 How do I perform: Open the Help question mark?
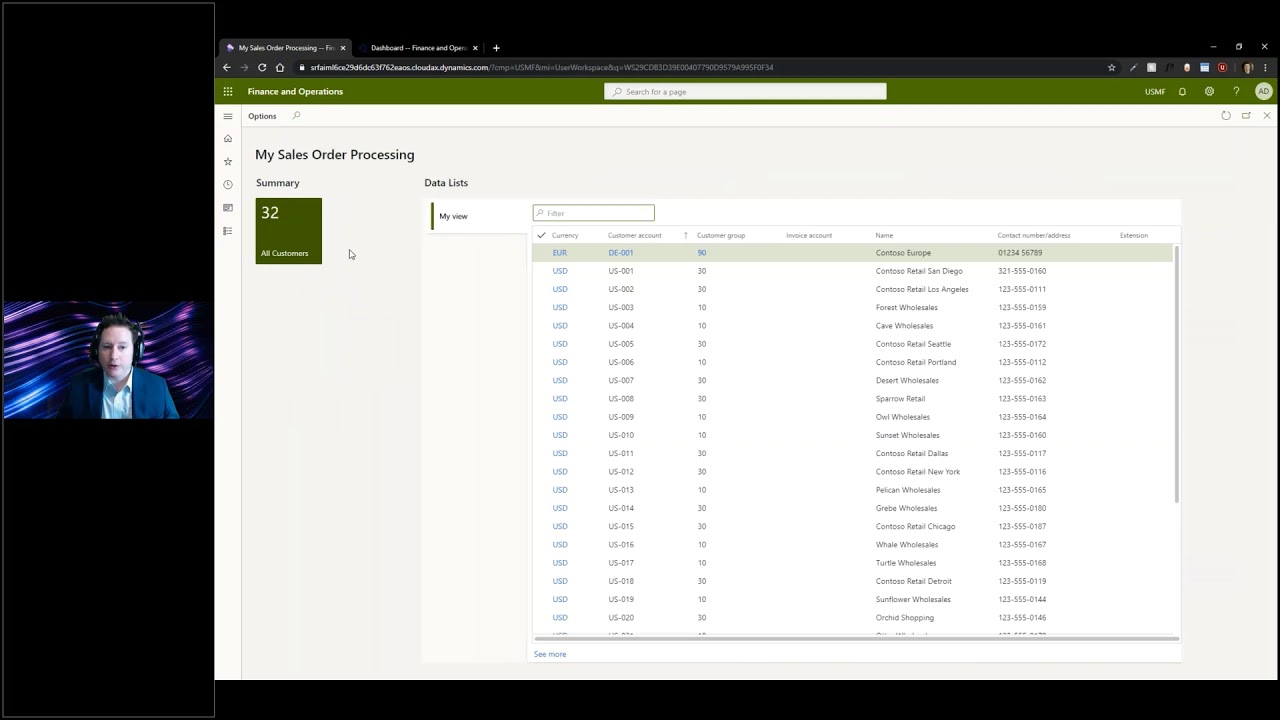click(1236, 91)
